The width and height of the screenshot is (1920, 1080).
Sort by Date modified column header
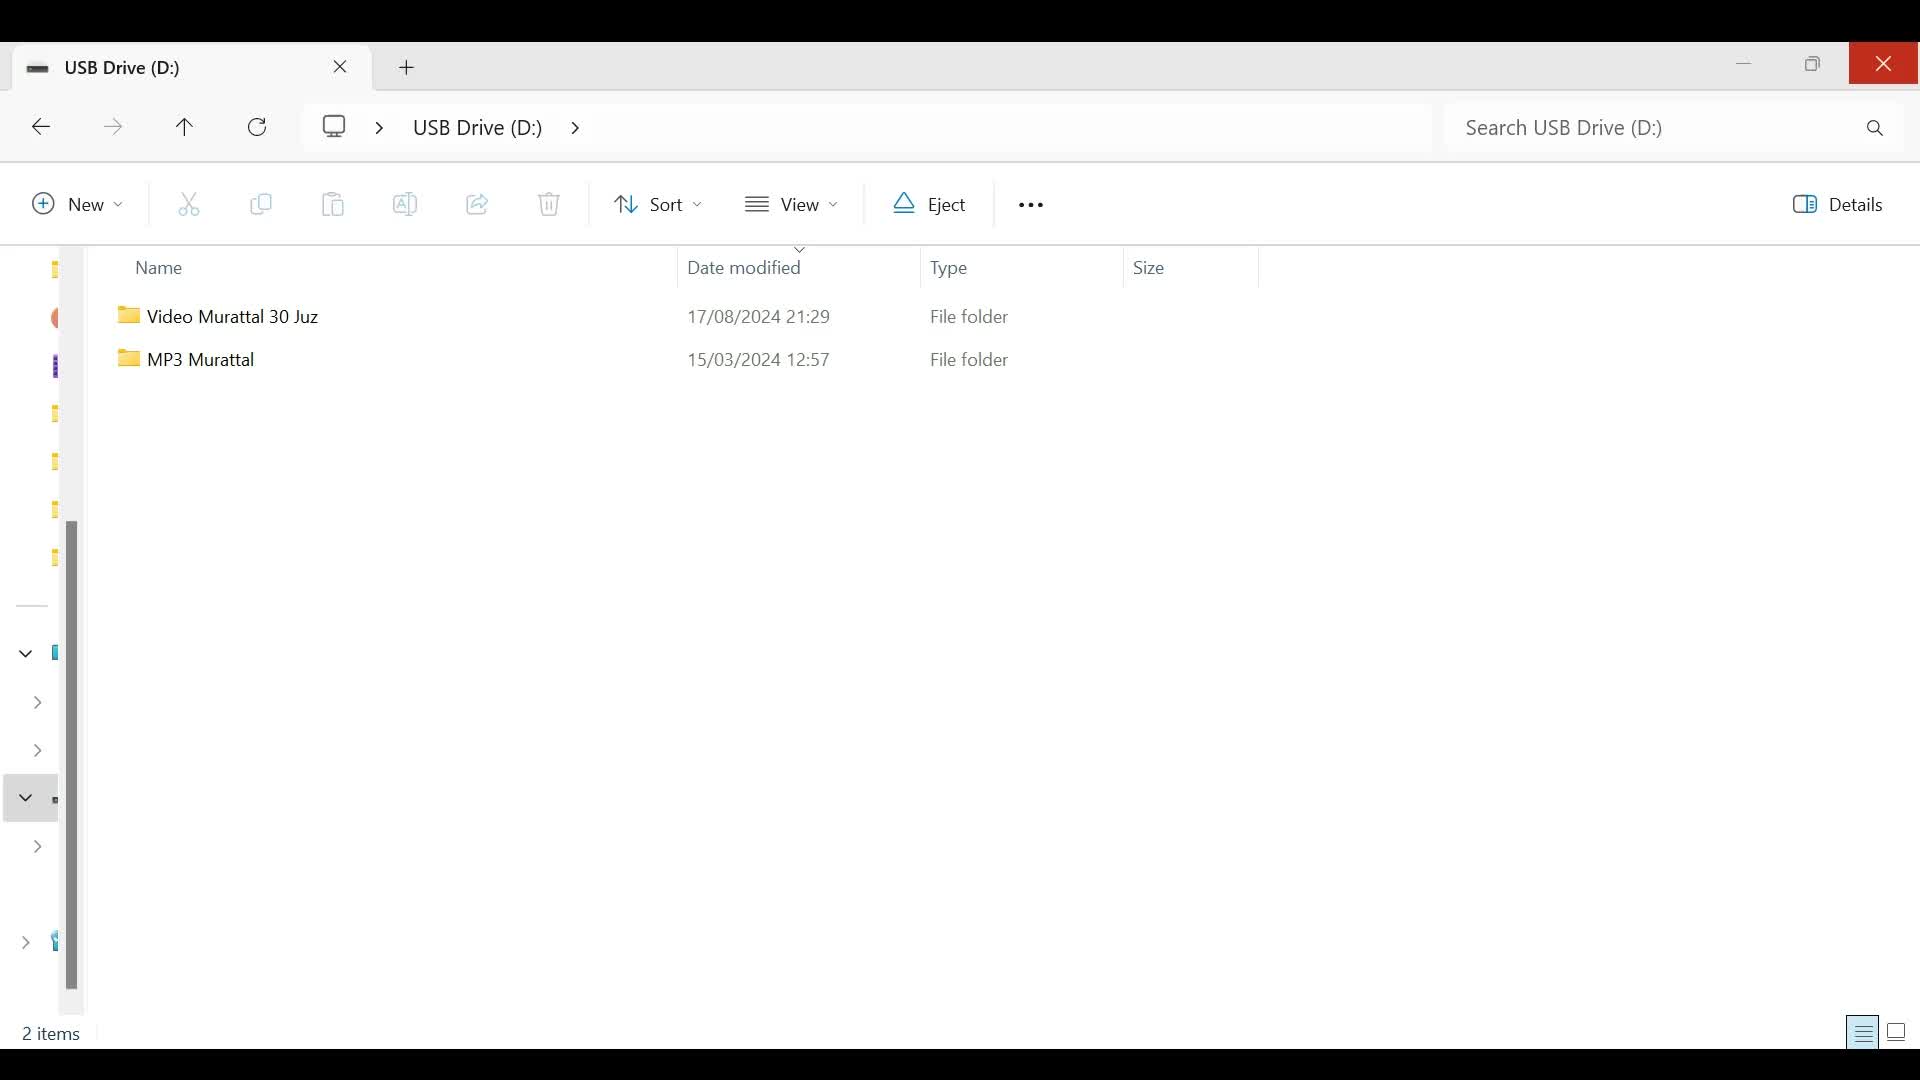(x=798, y=268)
